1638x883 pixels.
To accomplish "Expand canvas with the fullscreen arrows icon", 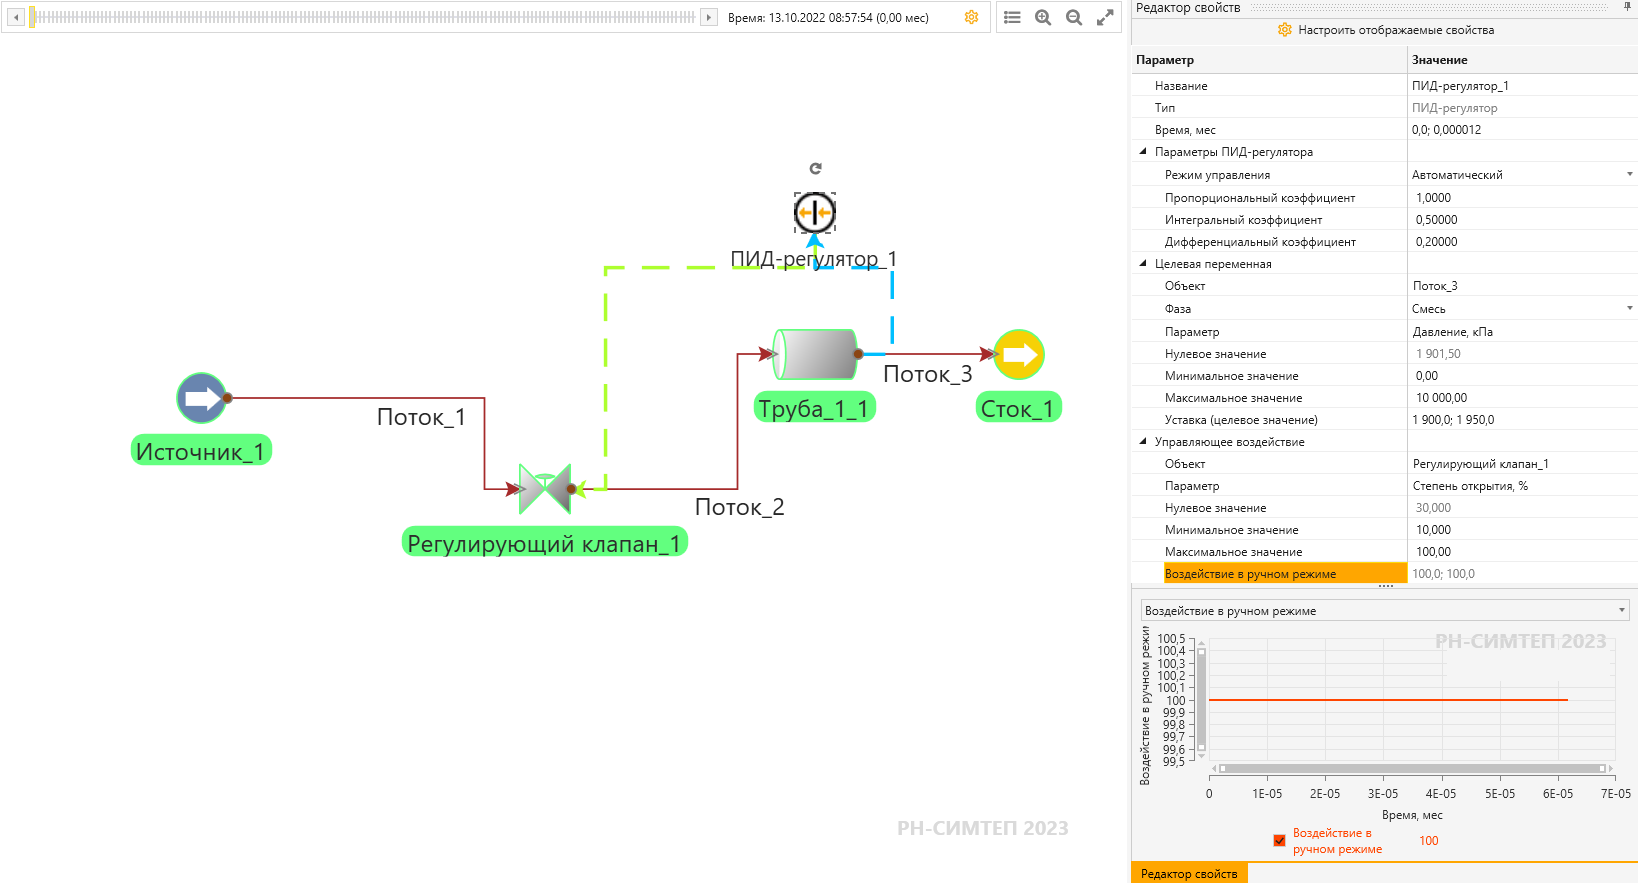I will [1105, 17].
